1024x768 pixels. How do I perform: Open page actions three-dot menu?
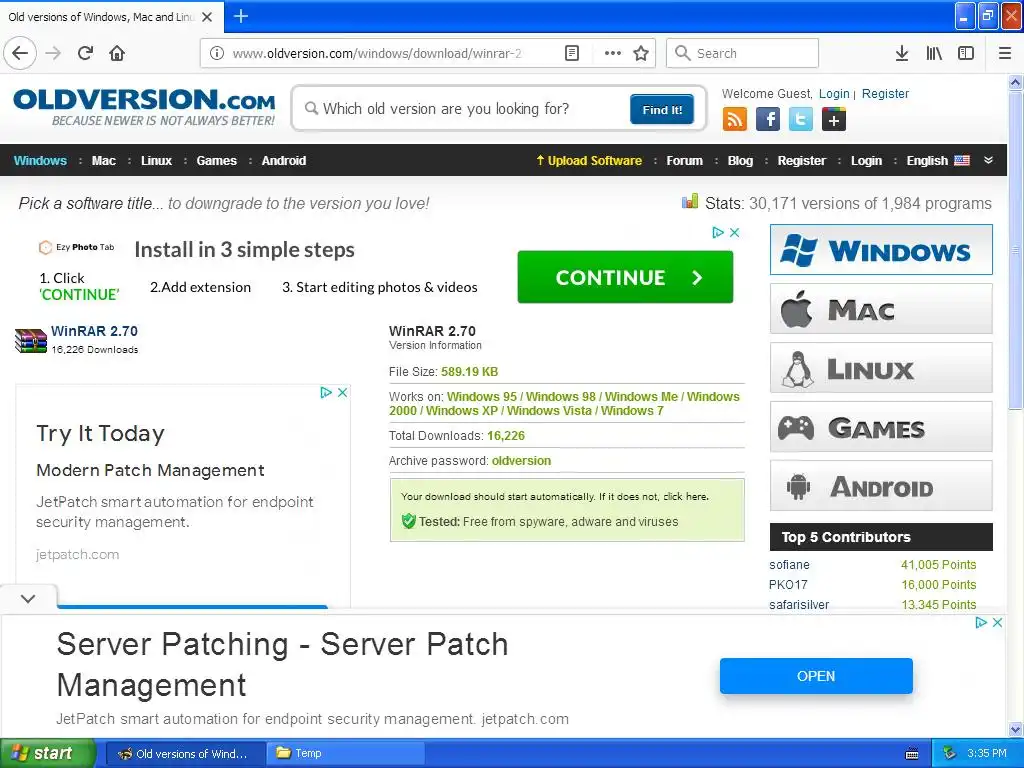click(x=613, y=53)
